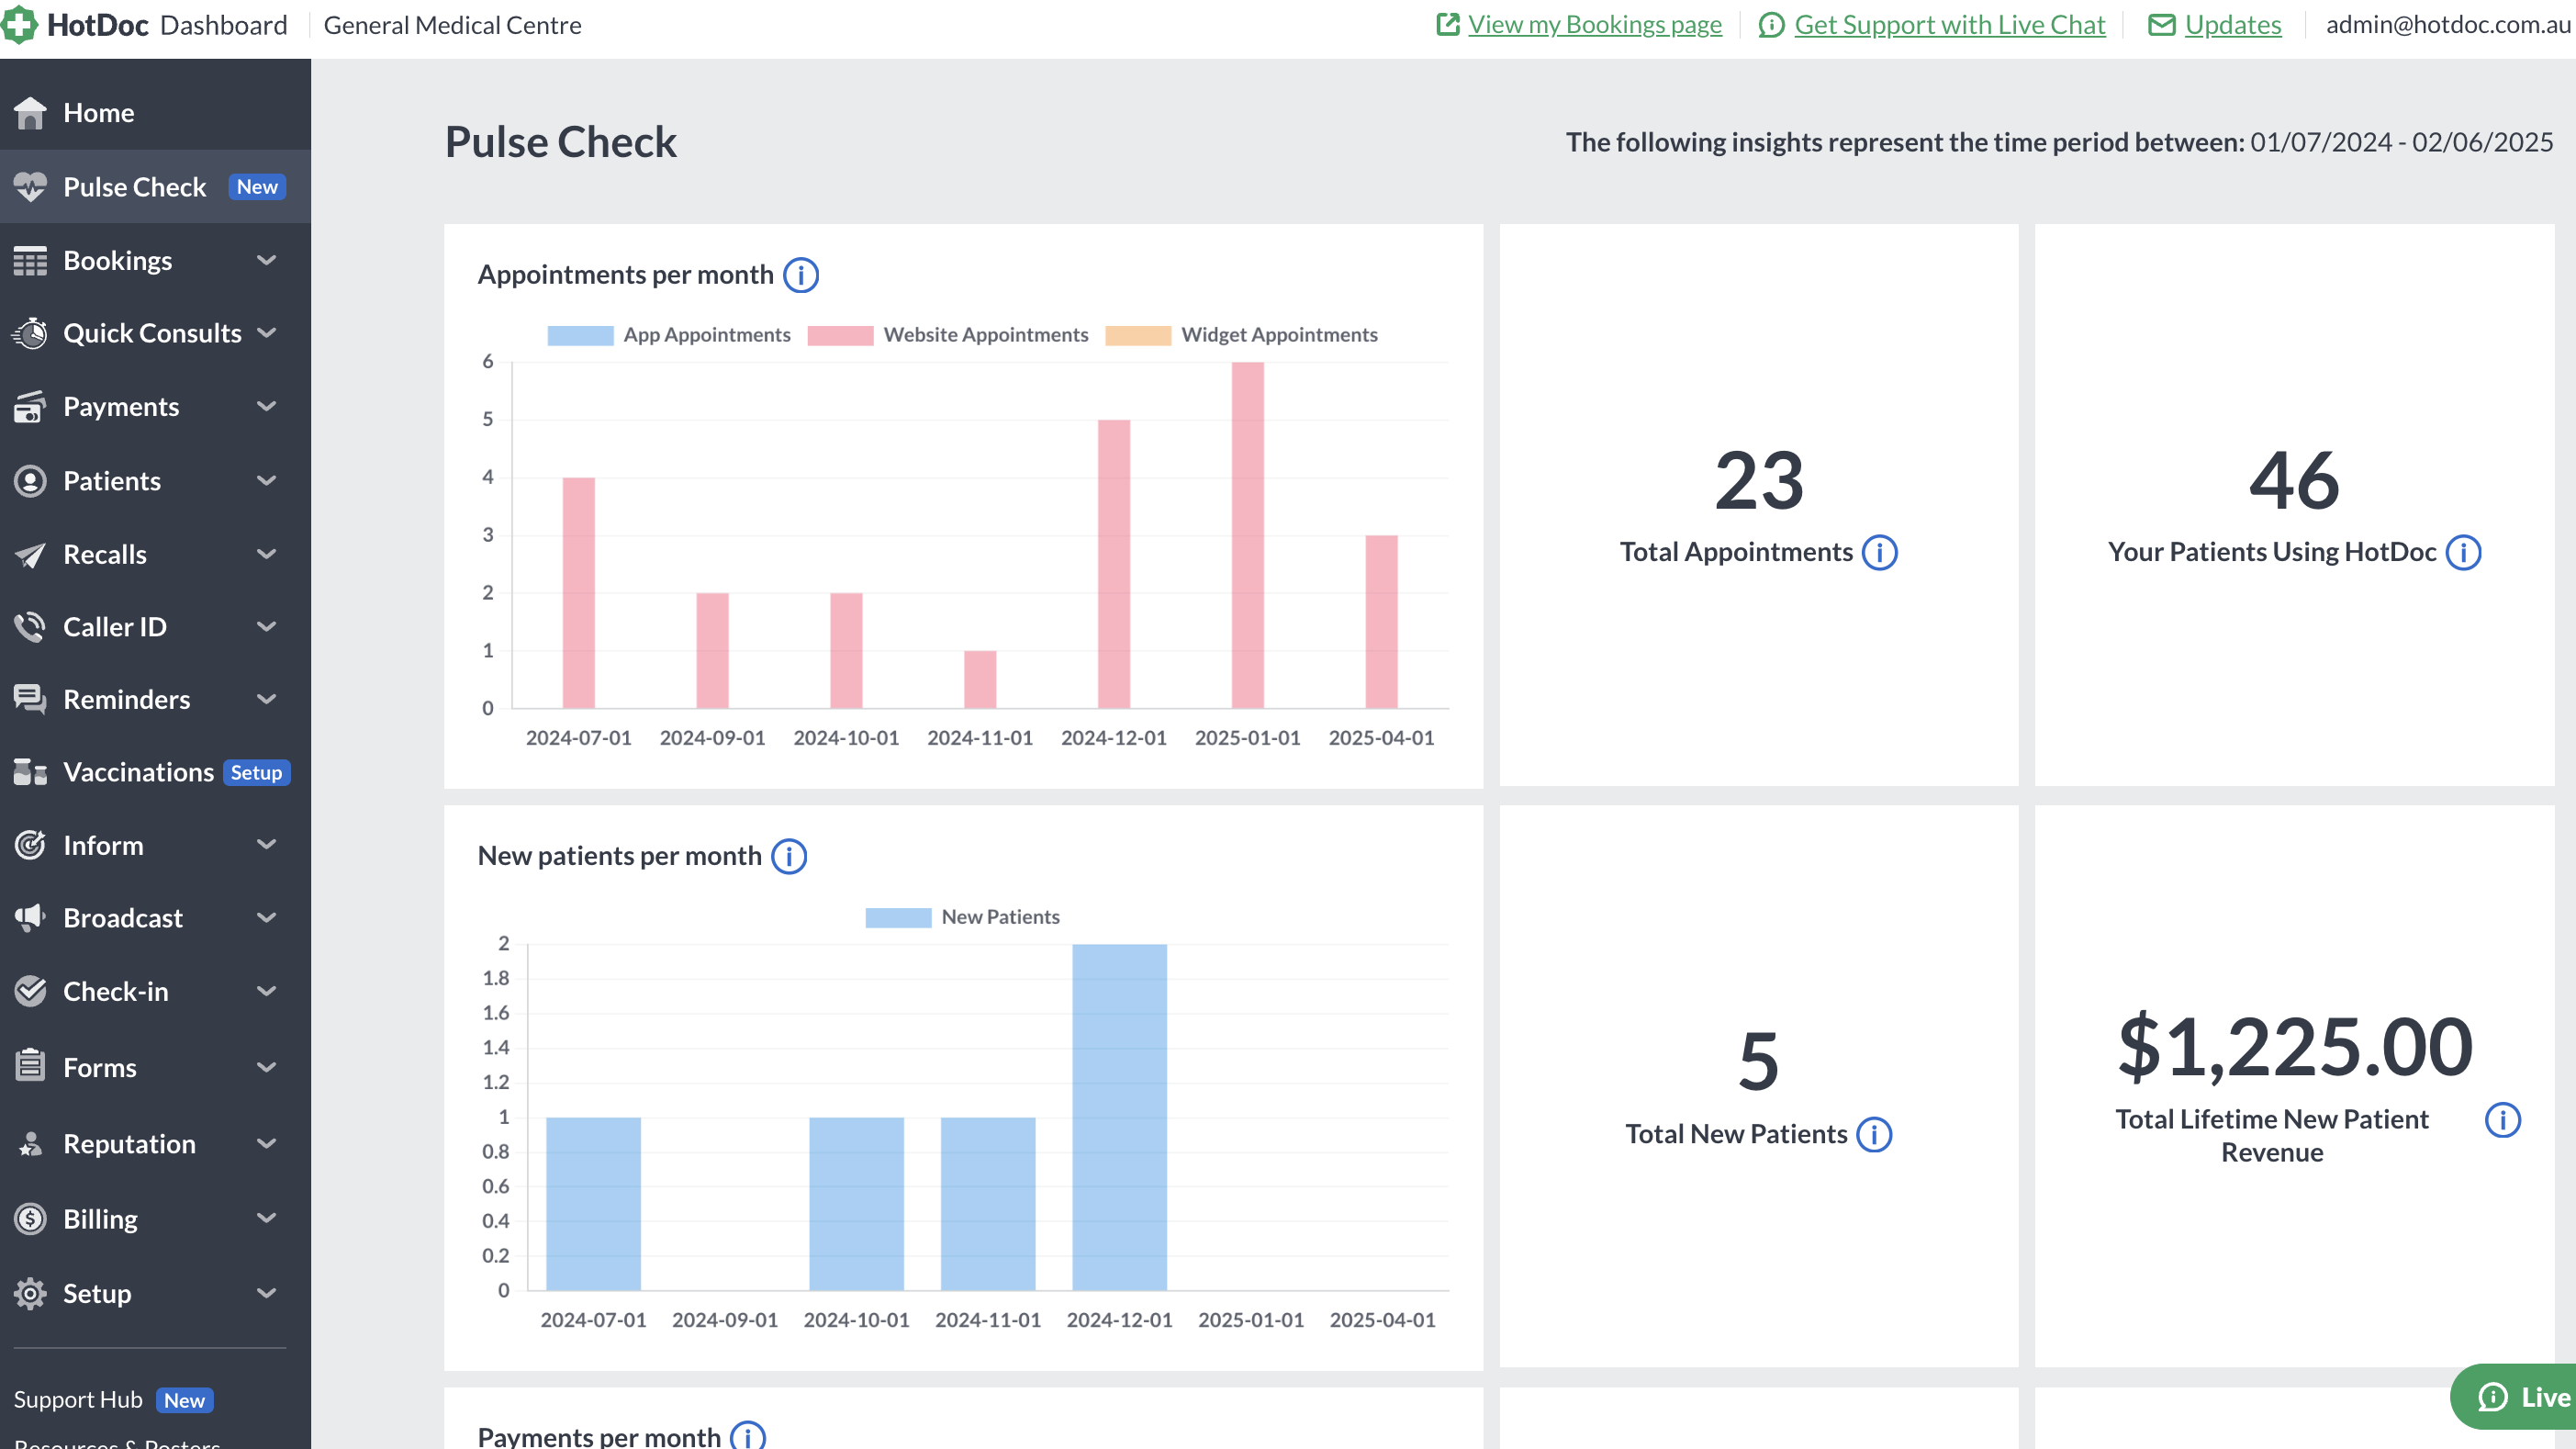Image resolution: width=2576 pixels, height=1449 pixels.
Task: Open the Support Hub link
Action: point(78,1400)
